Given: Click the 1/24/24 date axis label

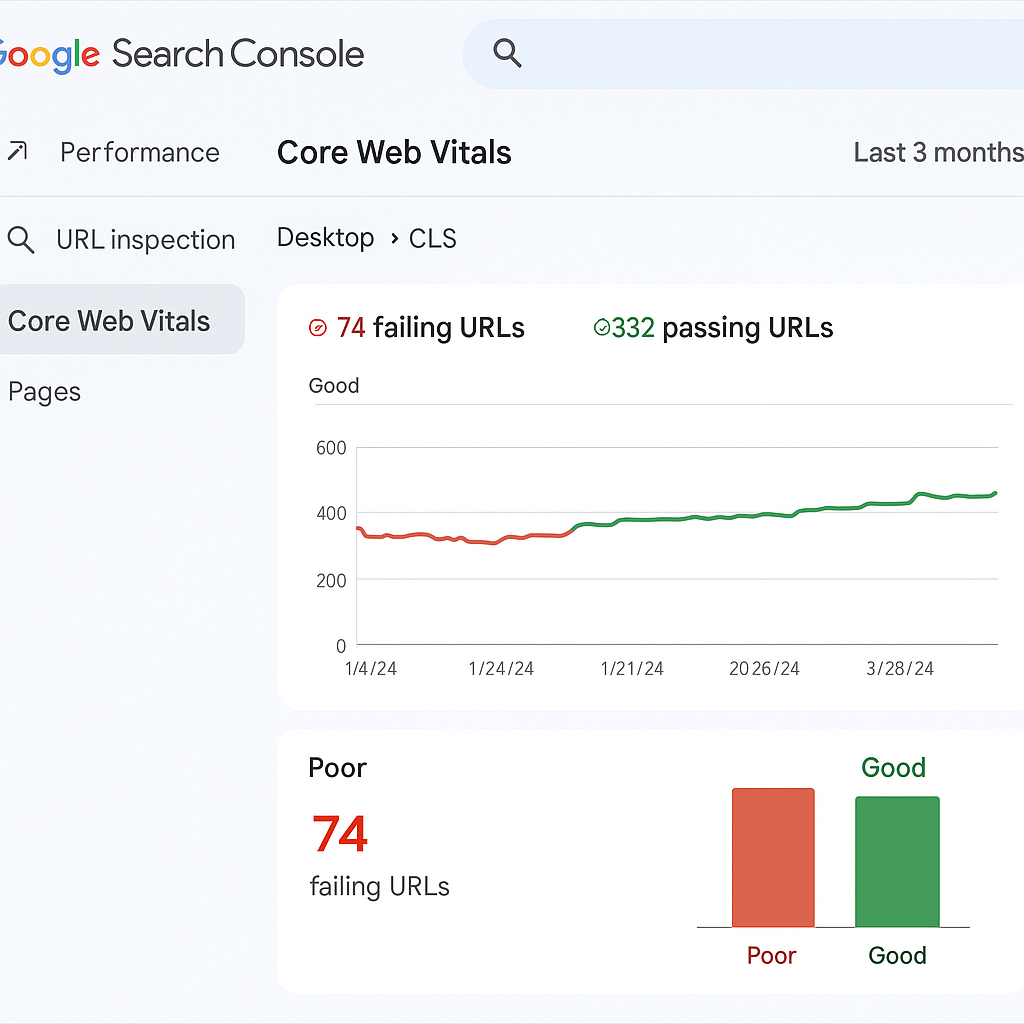Looking at the screenshot, I should pos(501,668).
